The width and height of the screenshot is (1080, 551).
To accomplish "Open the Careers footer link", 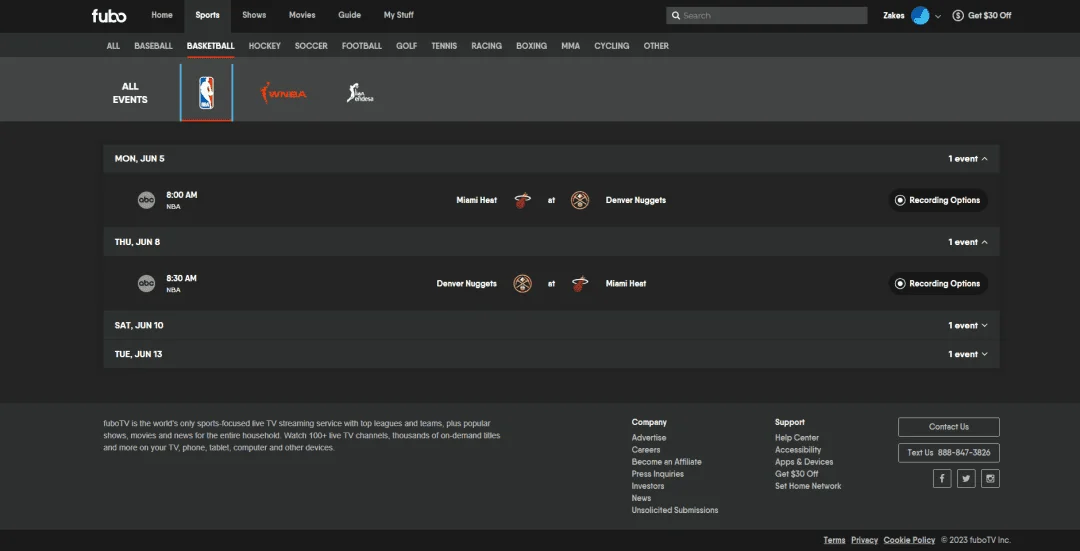I will pos(646,450).
